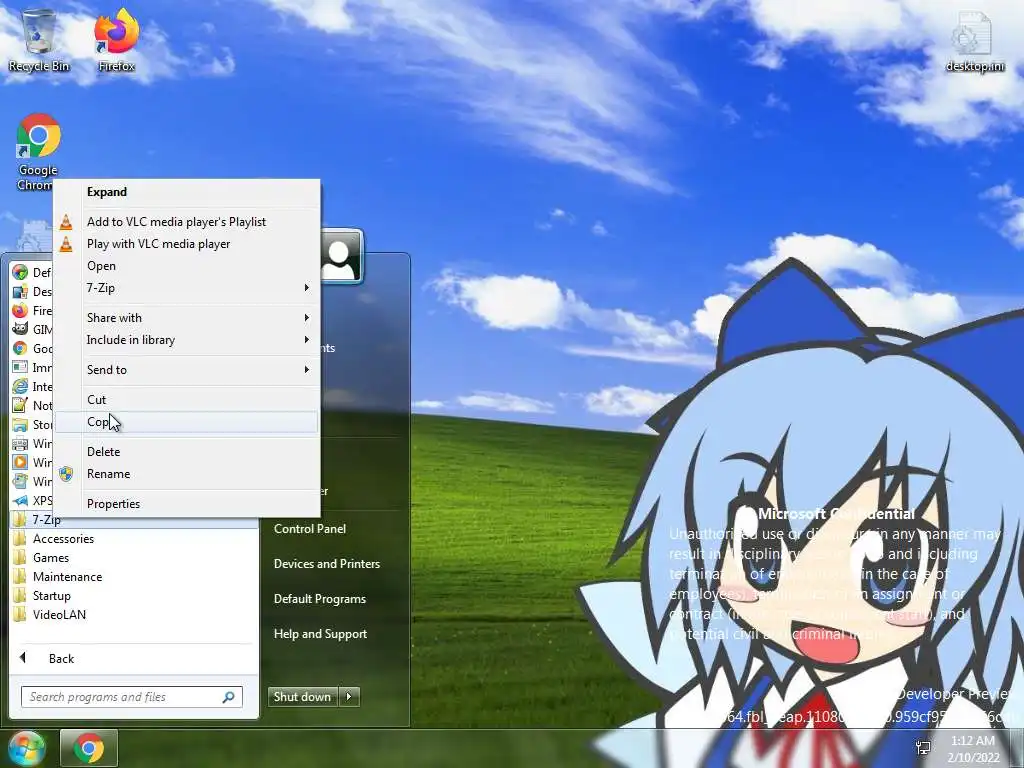Click the Startup folder icon
Image resolution: width=1024 pixels, height=768 pixels.
20,596
